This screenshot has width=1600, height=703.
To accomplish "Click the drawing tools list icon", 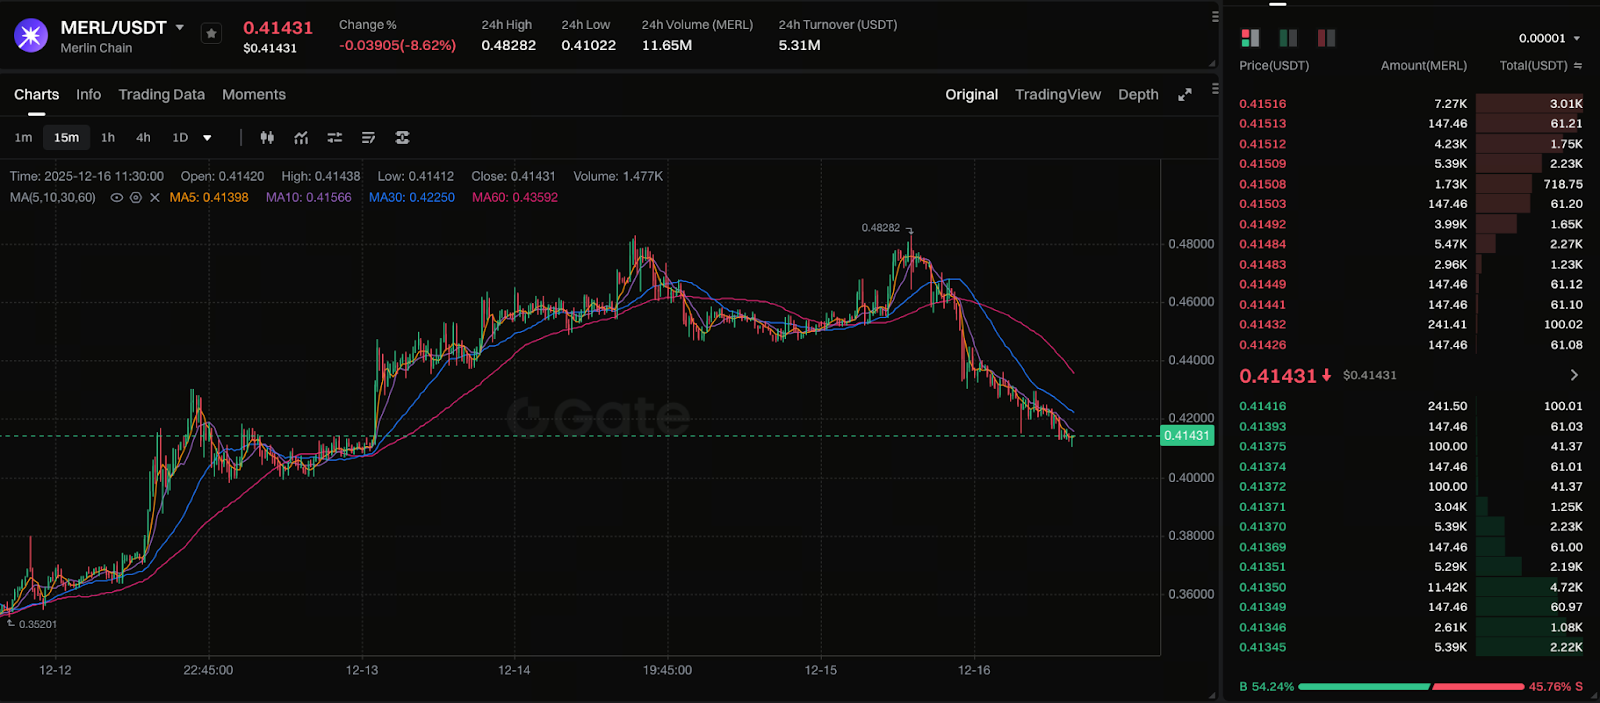I will (x=368, y=138).
